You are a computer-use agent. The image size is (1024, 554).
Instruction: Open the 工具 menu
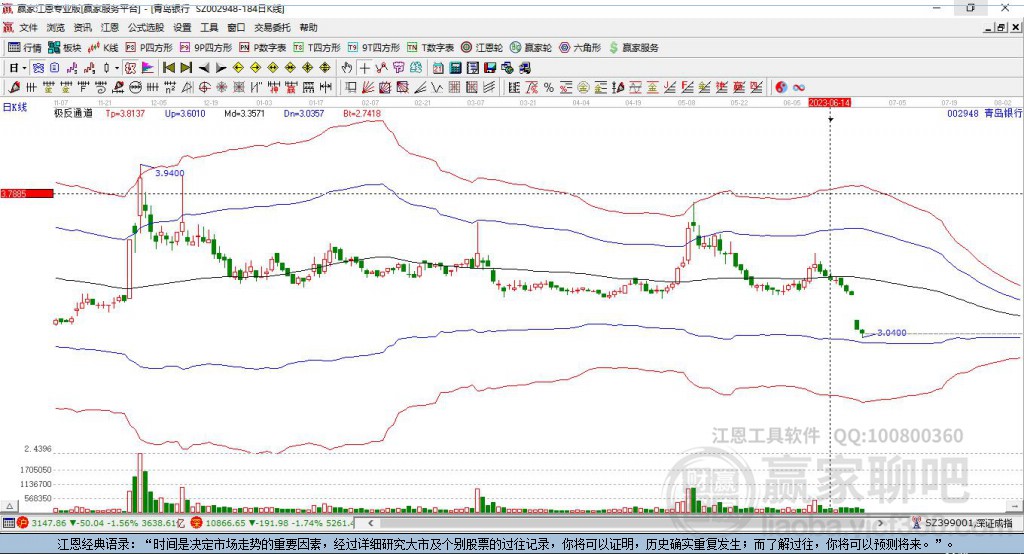click(x=209, y=27)
